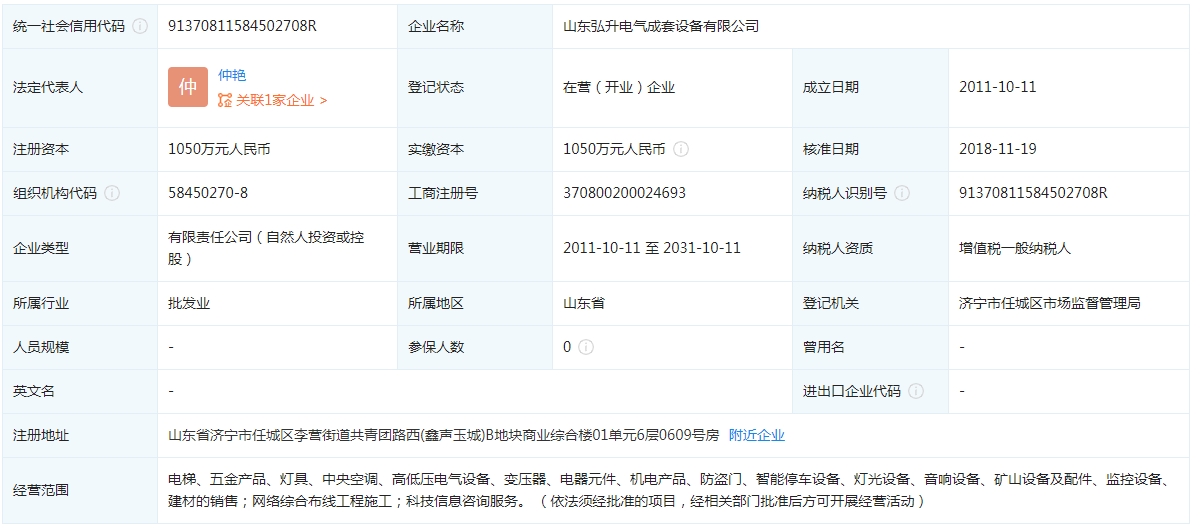Expand the 关联1家企业 arrow
1200x528 pixels.
click(323, 100)
